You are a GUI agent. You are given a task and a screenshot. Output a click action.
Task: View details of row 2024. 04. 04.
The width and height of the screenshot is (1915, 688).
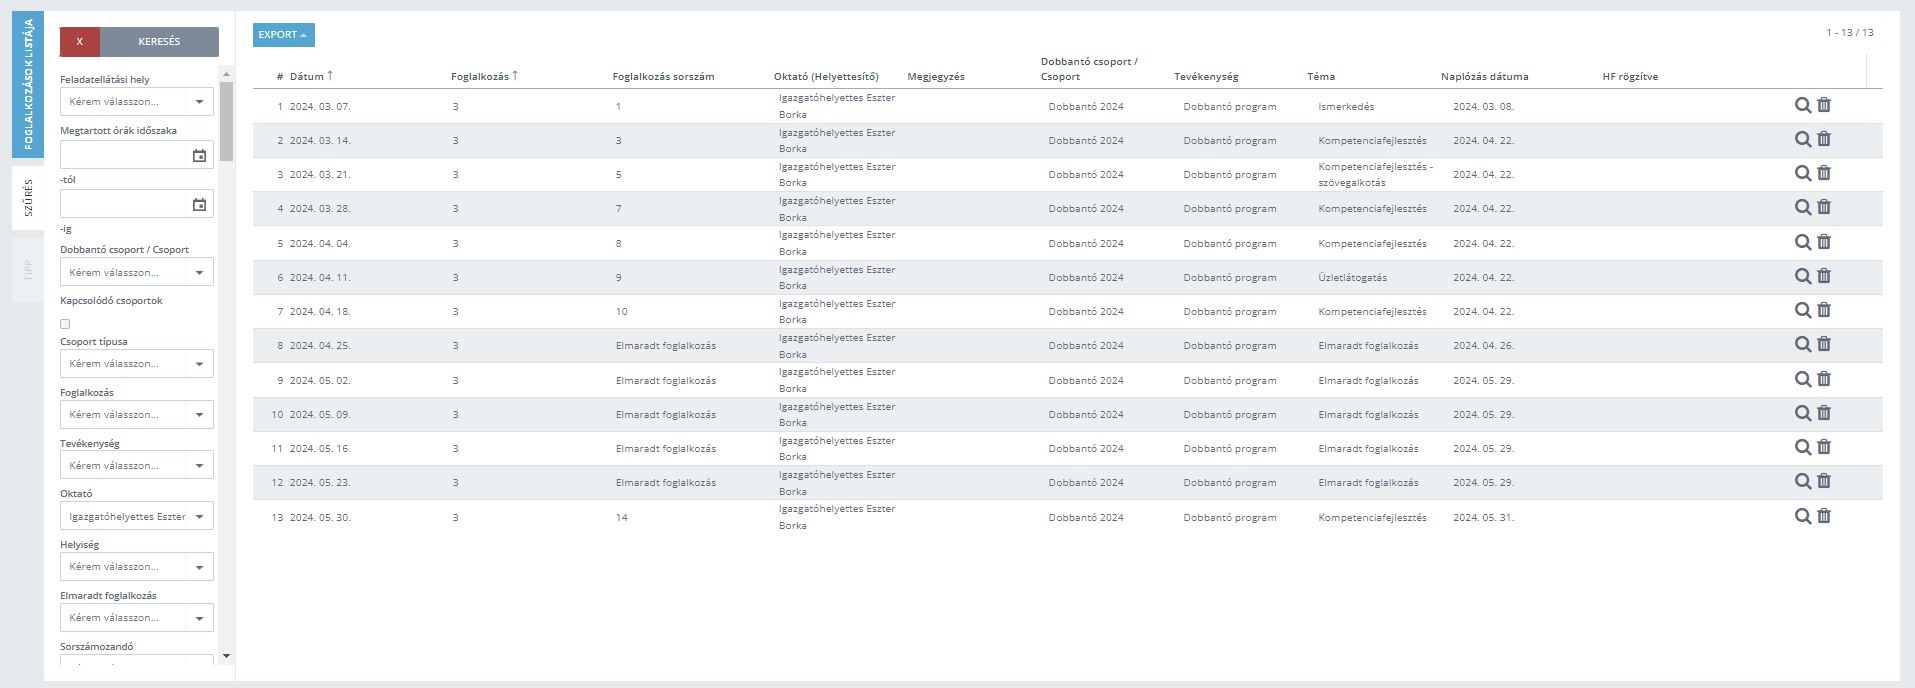(x=1803, y=242)
